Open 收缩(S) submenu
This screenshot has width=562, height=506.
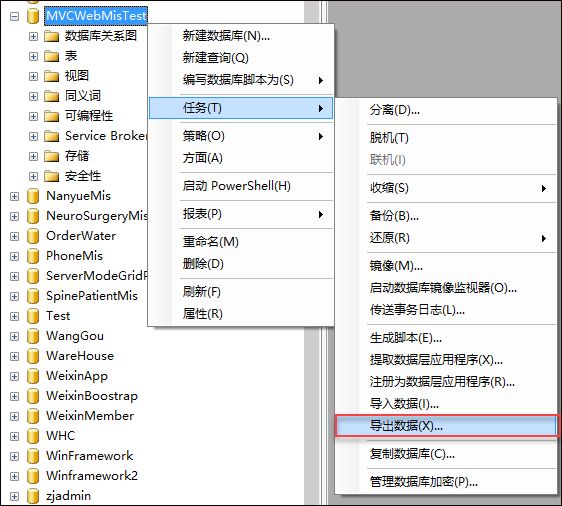coord(446,188)
